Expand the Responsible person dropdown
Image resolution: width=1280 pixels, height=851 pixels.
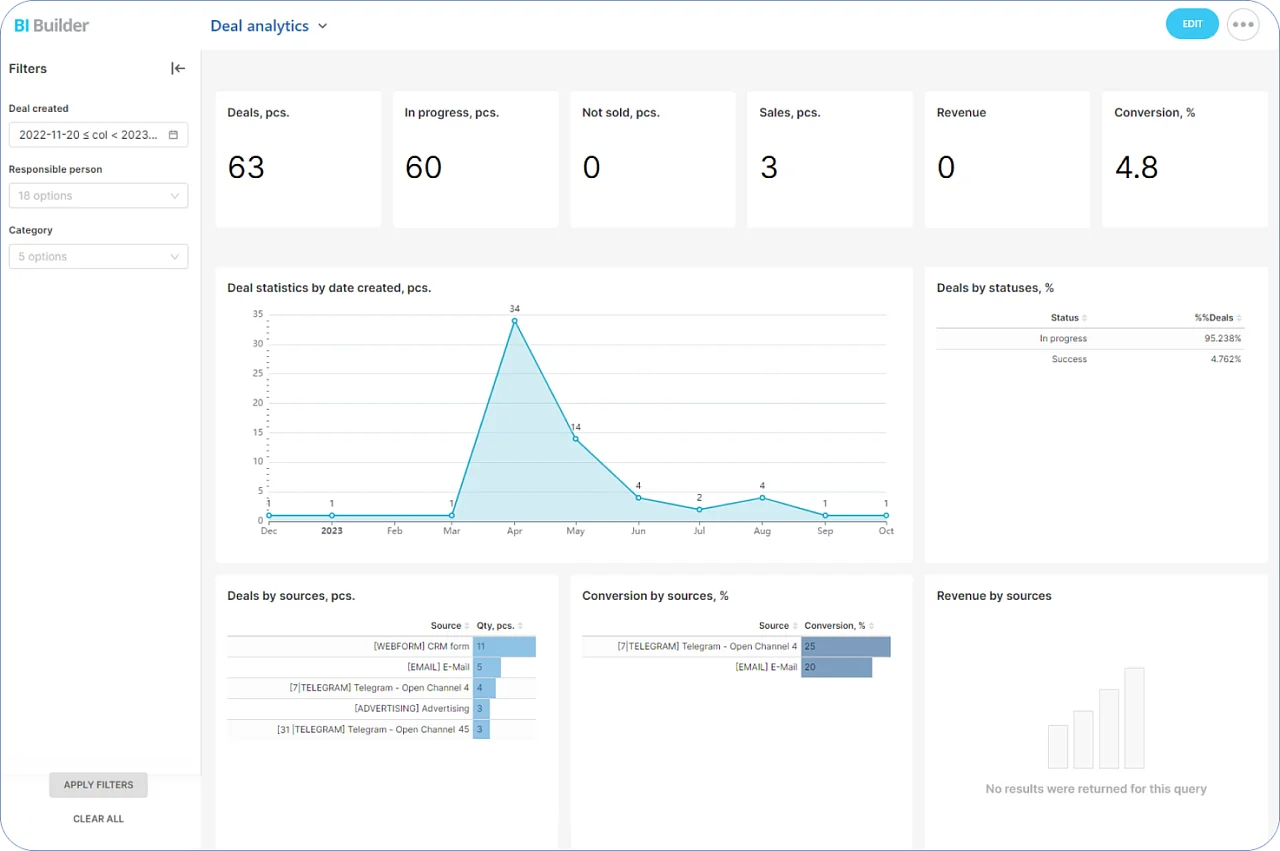(x=98, y=196)
